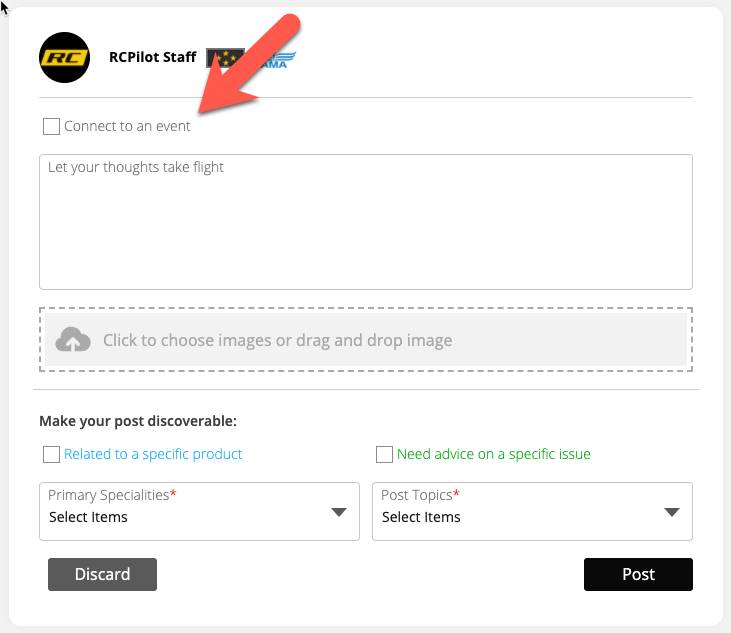Viewport: 731px width, 633px height.
Task: Click the Post Topics dropdown arrow
Action: (672, 512)
